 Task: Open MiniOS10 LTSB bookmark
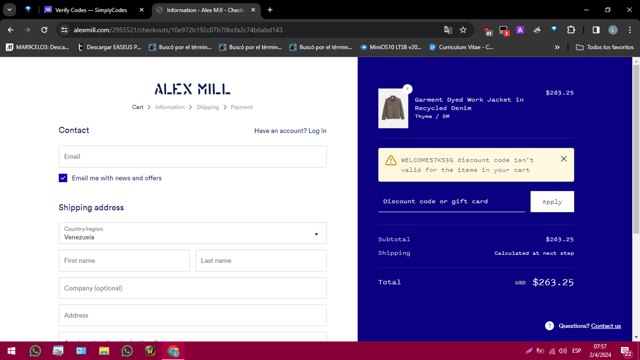391,47
